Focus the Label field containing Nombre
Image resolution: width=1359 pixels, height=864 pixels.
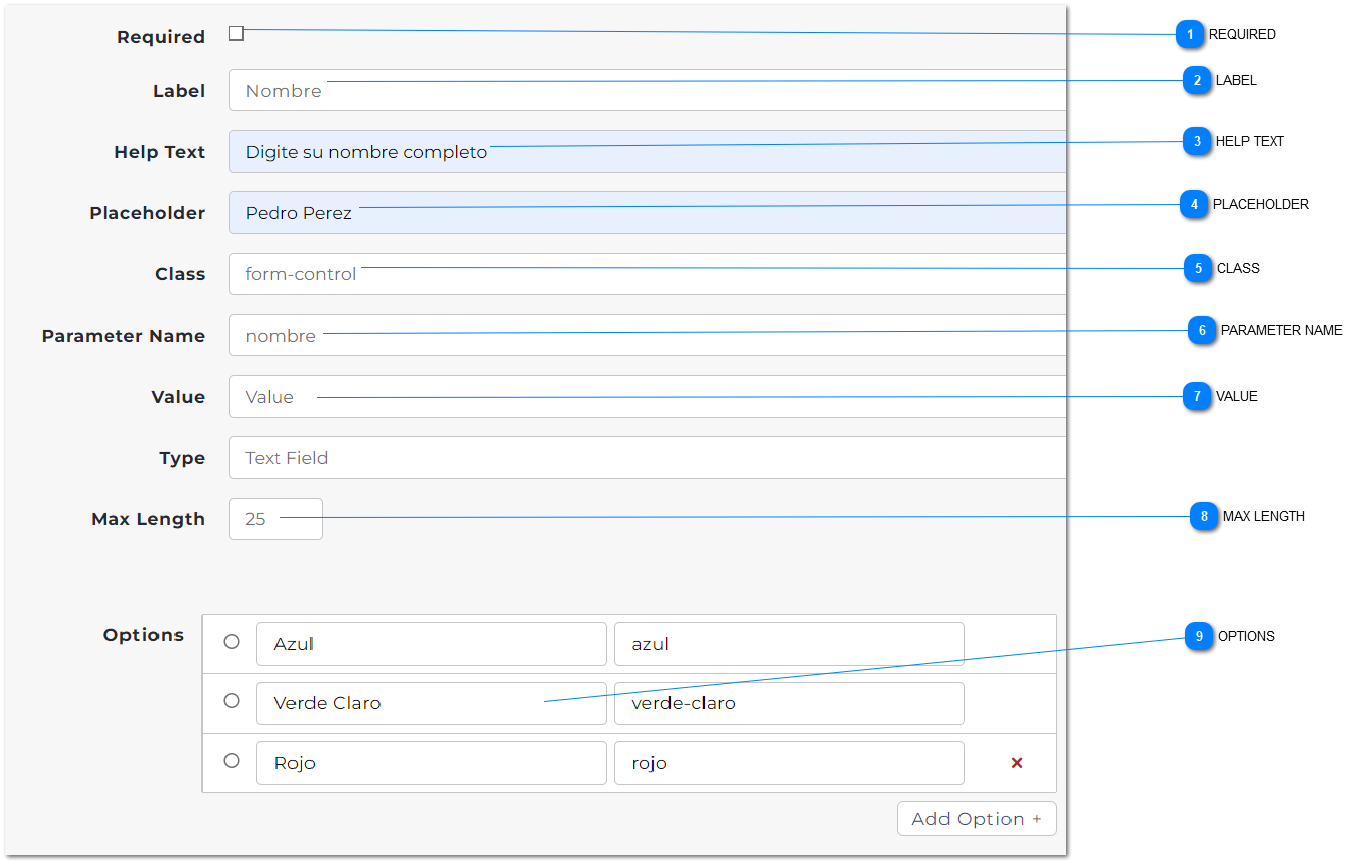click(646, 91)
